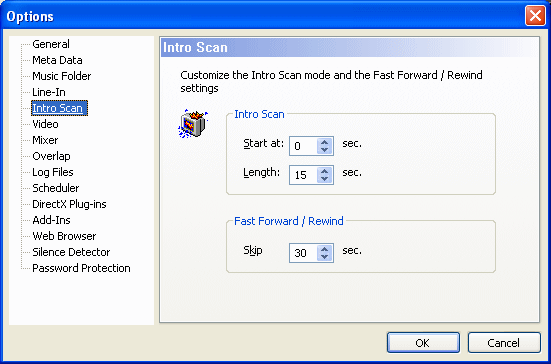
Task: Click the Cancel button
Action: pyautogui.click(x=504, y=343)
